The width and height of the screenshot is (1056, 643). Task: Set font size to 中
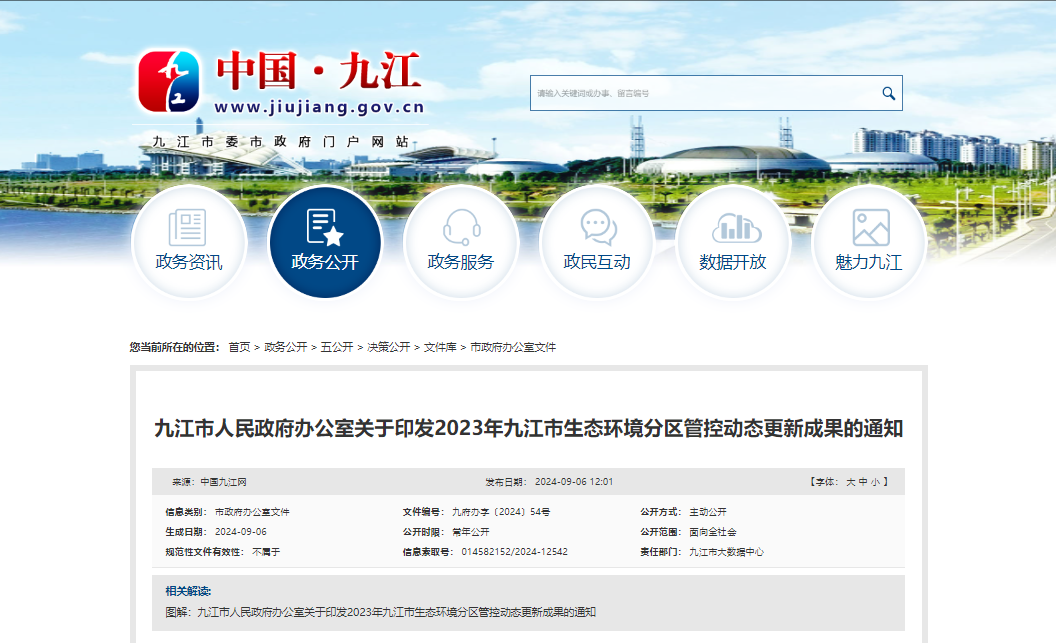(x=863, y=482)
